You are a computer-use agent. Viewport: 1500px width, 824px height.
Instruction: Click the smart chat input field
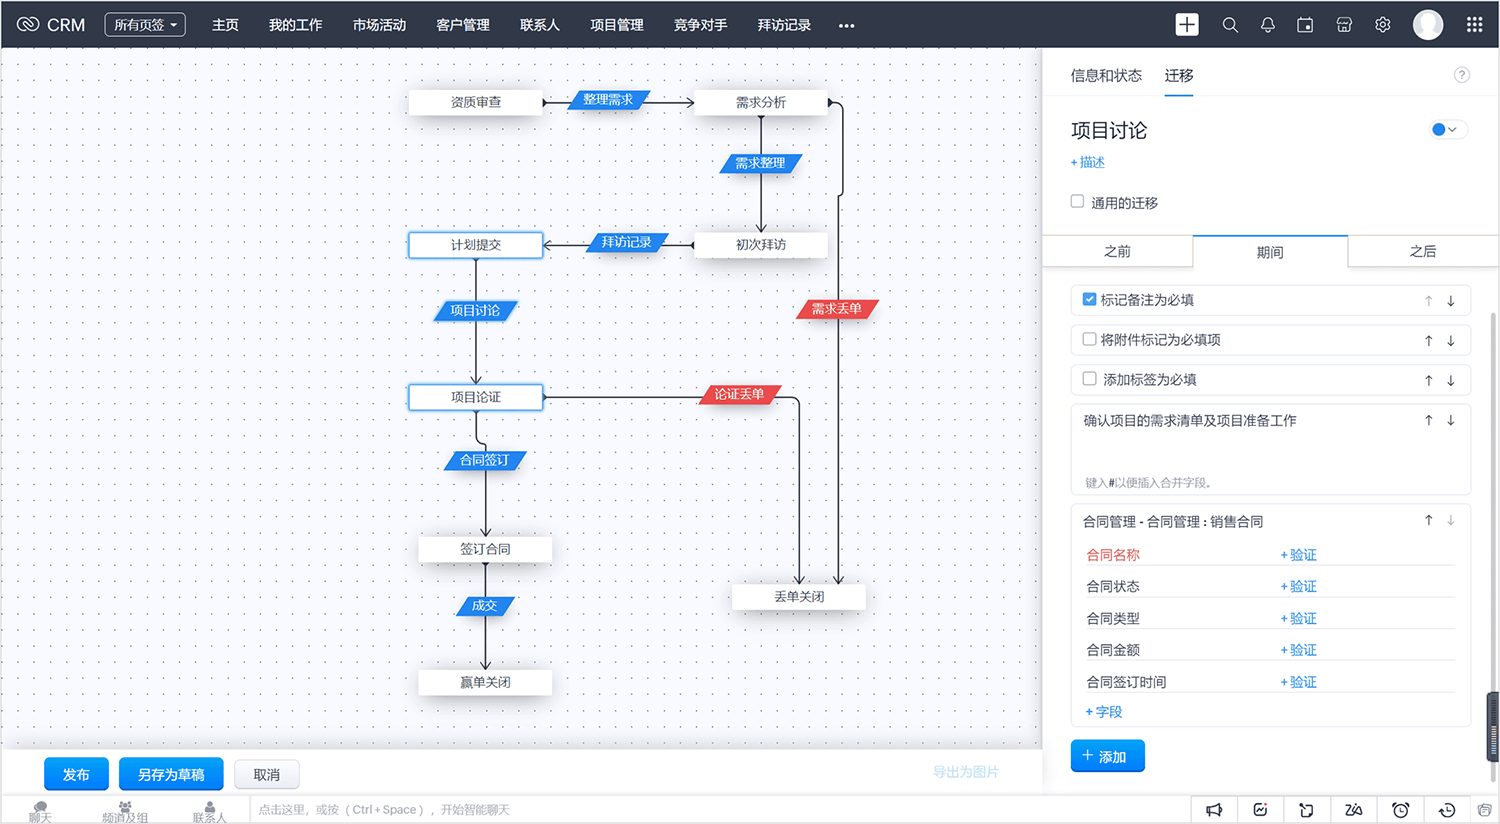(720, 810)
